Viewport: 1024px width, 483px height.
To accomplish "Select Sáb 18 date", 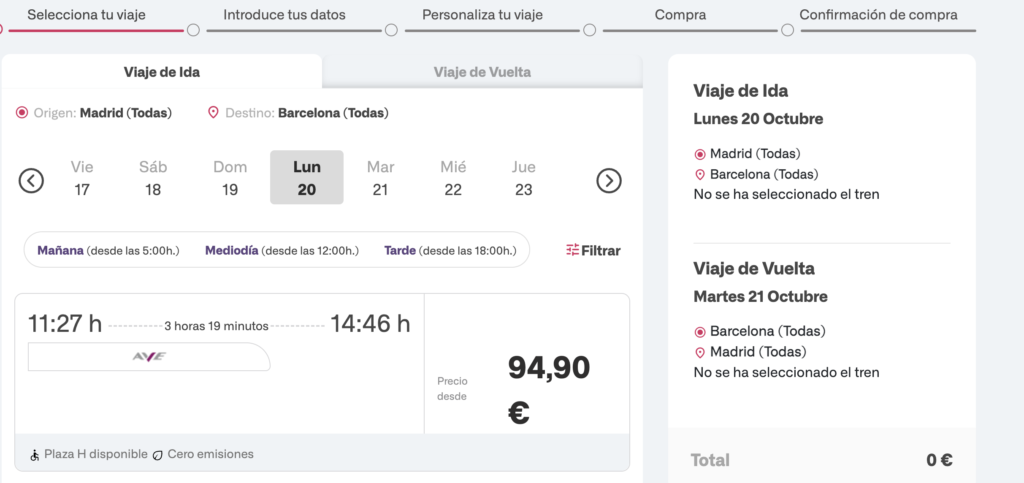I will [153, 178].
